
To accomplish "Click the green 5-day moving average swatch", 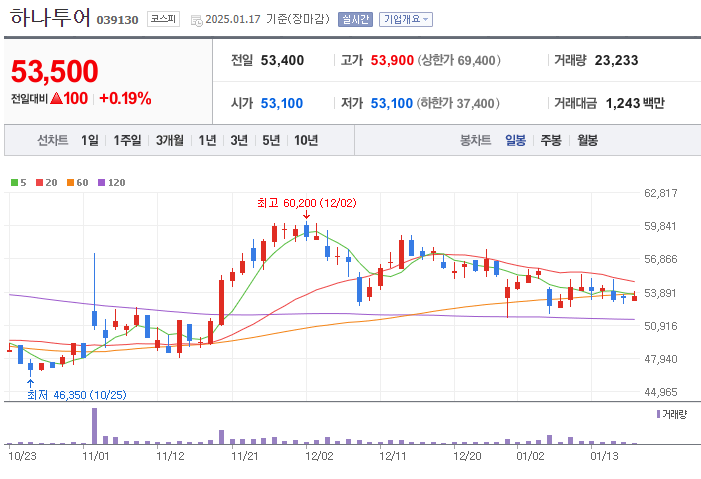I will [14, 182].
